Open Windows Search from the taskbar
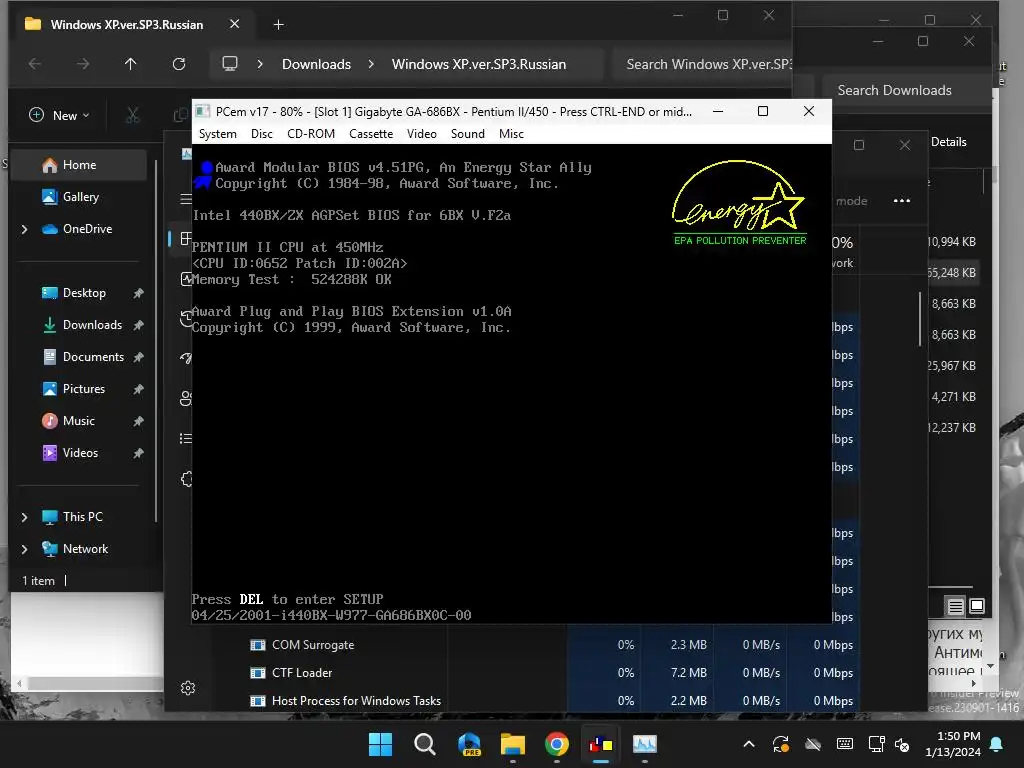 (x=424, y=744)
